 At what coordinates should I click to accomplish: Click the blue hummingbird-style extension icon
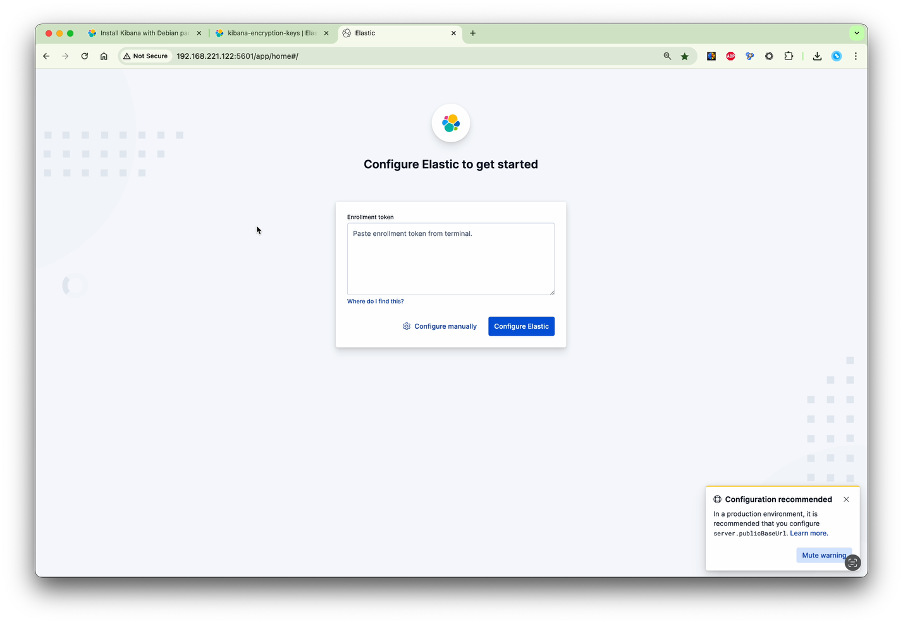pos(749,56)
